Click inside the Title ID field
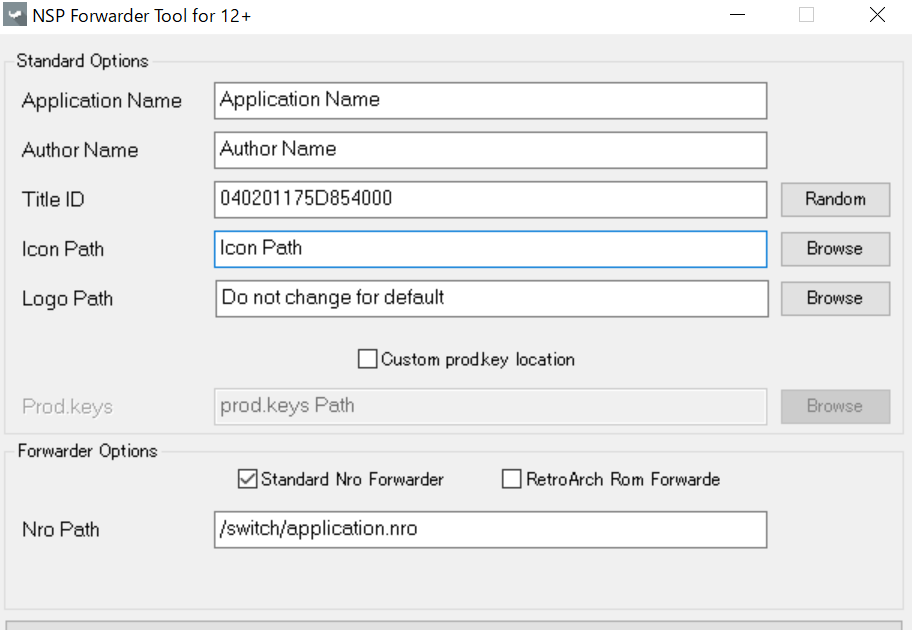912x630 pixels. pos(490,199)
